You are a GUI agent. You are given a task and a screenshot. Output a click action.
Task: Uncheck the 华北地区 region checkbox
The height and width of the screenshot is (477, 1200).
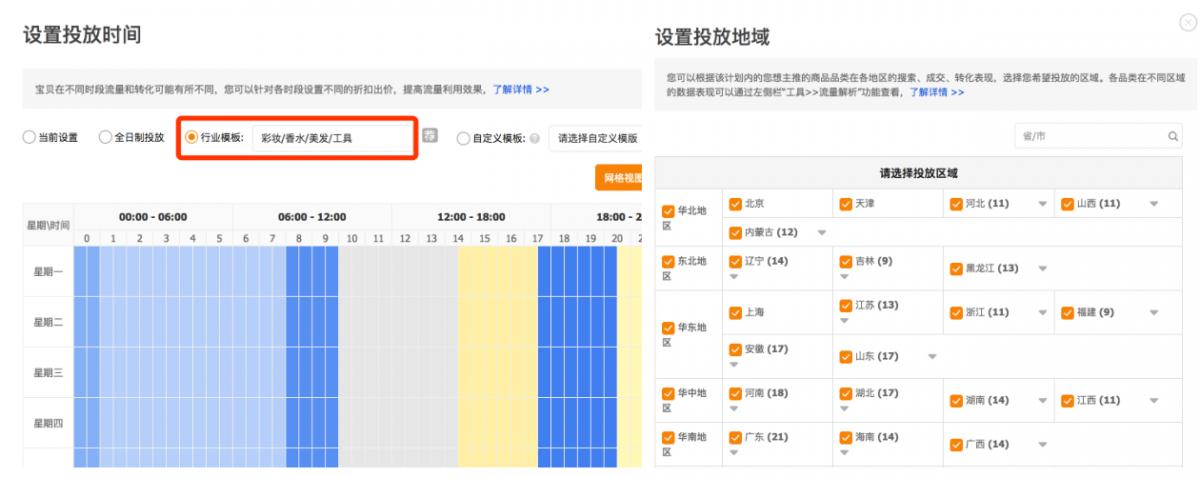tap(669, 211)
